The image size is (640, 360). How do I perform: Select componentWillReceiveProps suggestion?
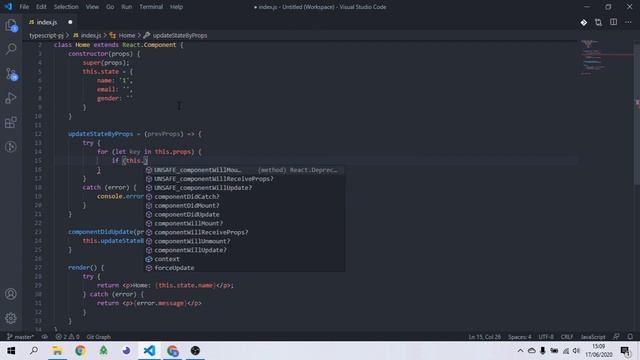pos(245,232)
